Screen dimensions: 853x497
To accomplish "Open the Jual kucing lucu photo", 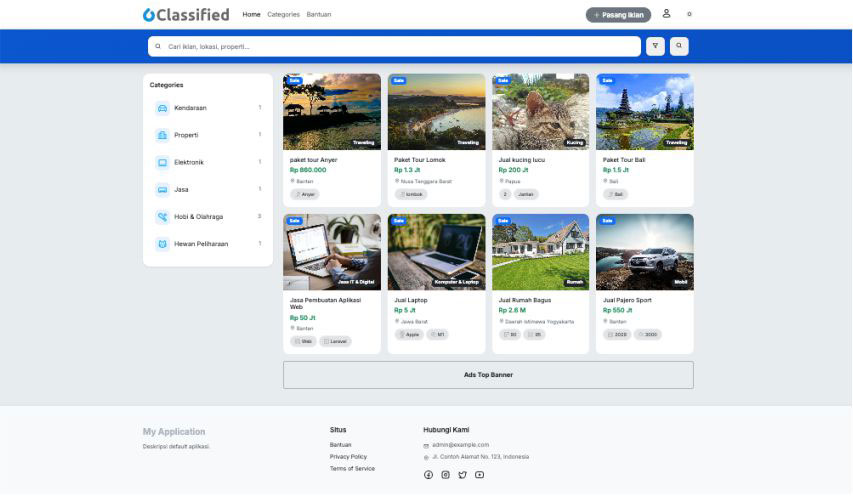I will click(541, 112).
